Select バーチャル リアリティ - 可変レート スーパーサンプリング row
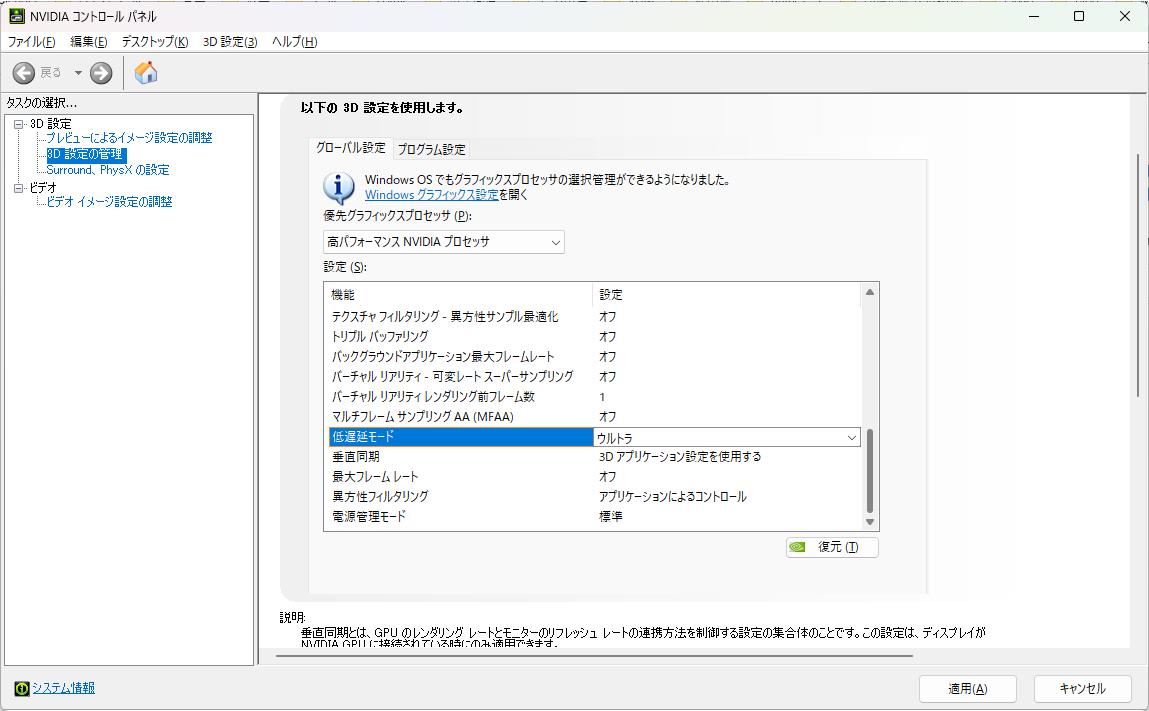Viewport: 1149px width, 711px height. click(594, 377)
